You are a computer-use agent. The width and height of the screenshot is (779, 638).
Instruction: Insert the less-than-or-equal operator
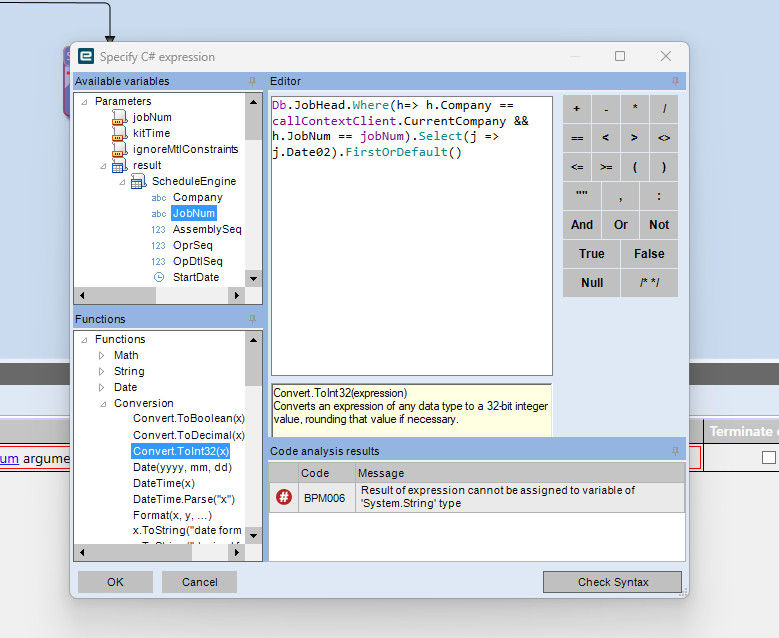pos(577,167)
